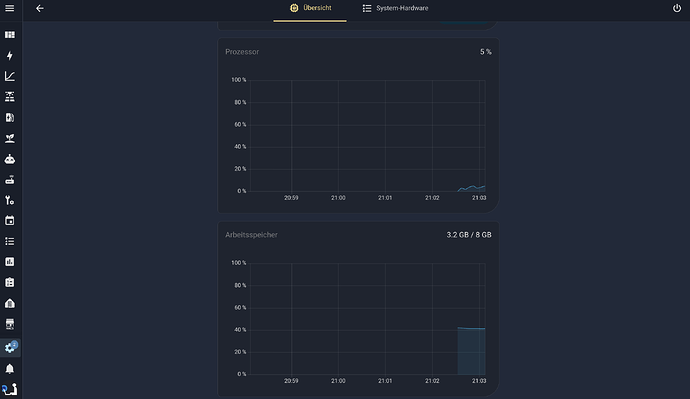
Task: Click the Prozessor usage chart line
Action: click(x=471, y=188)
